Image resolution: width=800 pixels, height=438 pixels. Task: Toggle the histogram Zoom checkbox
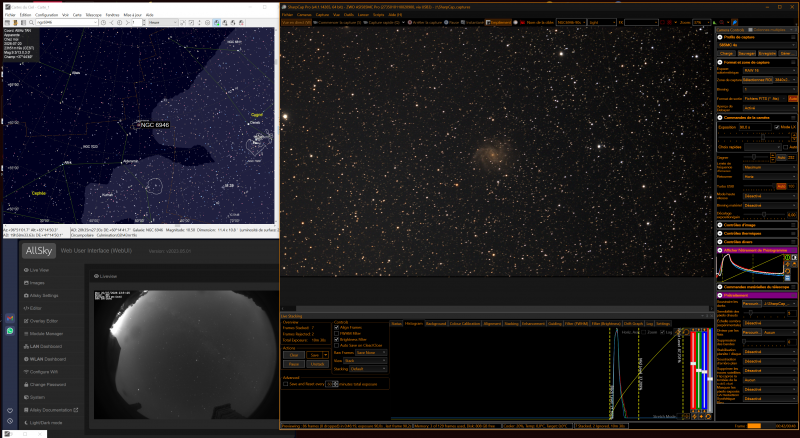644,332
